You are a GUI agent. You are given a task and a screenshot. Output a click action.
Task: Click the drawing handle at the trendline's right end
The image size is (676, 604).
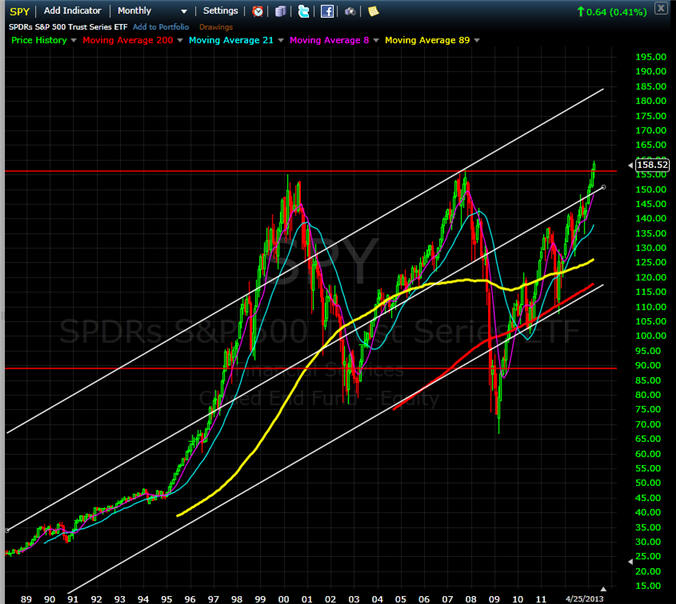pos(604,187)
